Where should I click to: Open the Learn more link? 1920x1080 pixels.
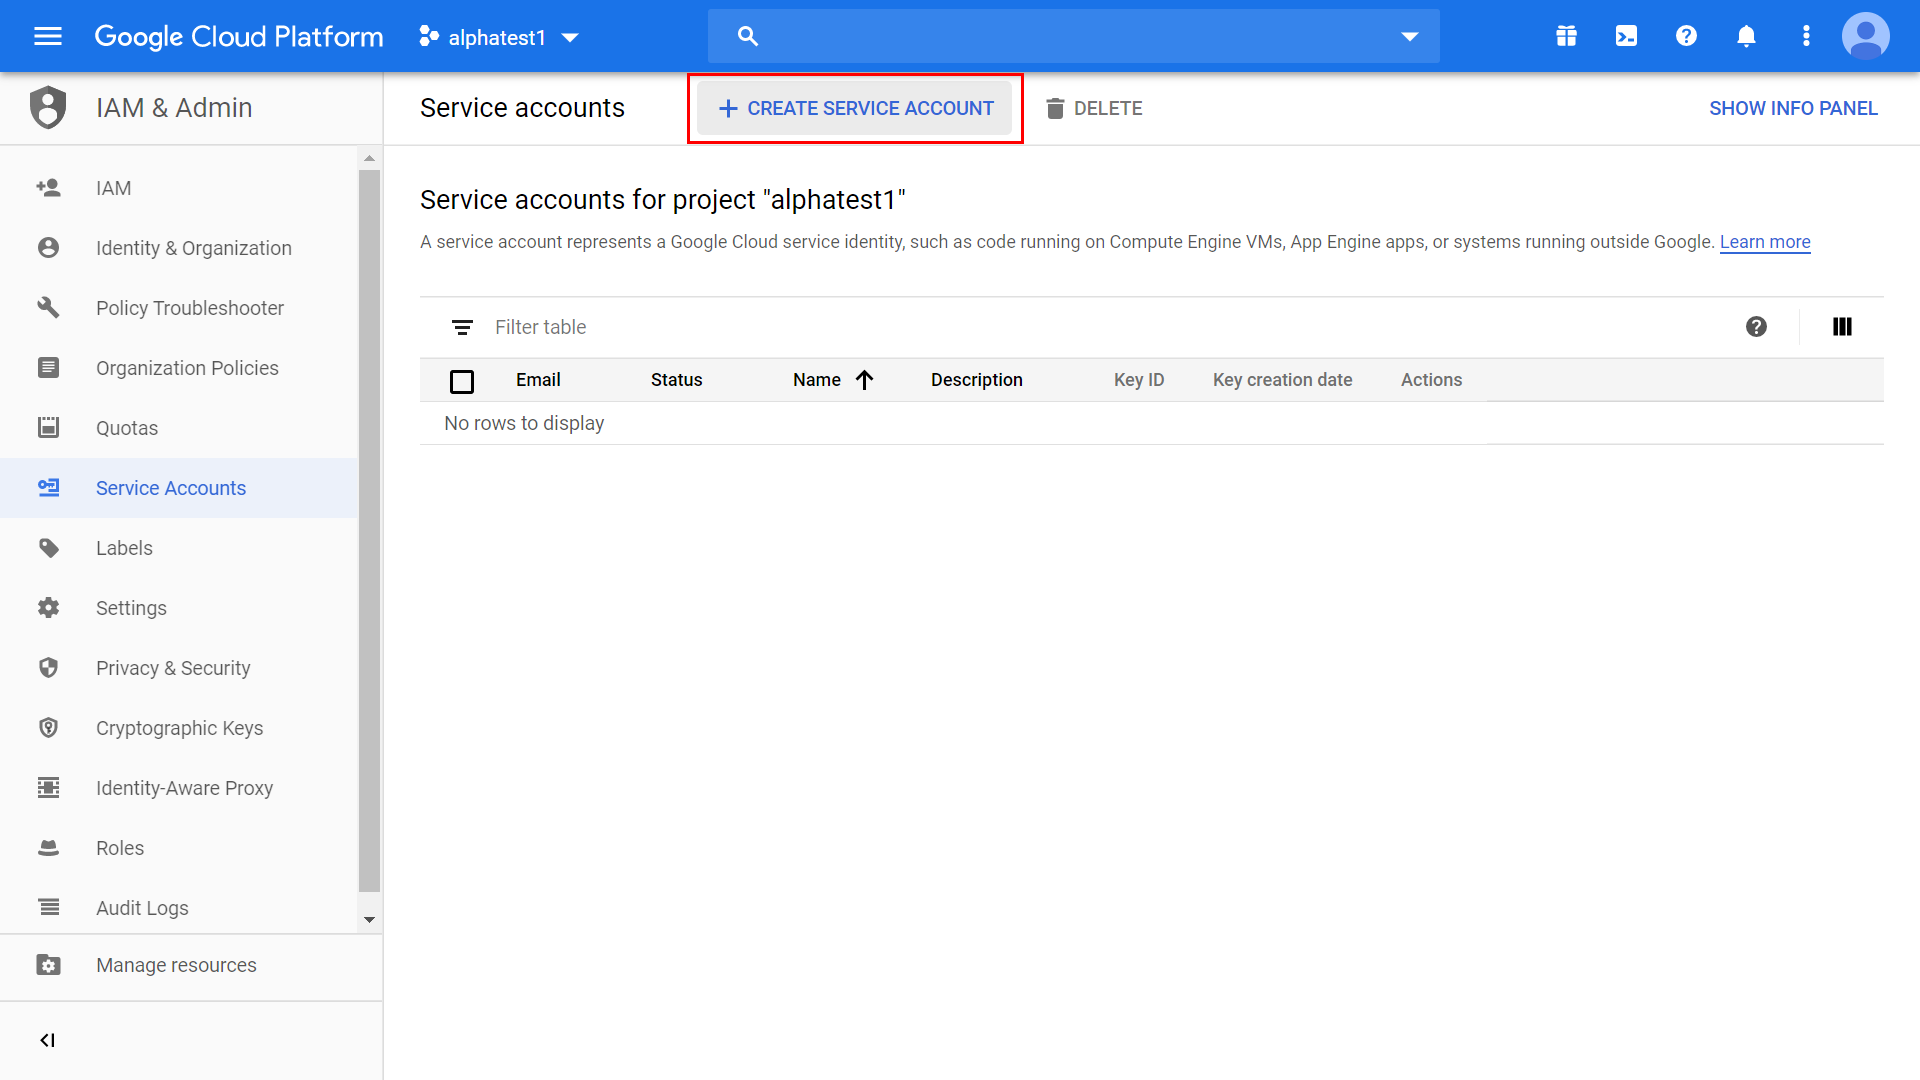1764,242
